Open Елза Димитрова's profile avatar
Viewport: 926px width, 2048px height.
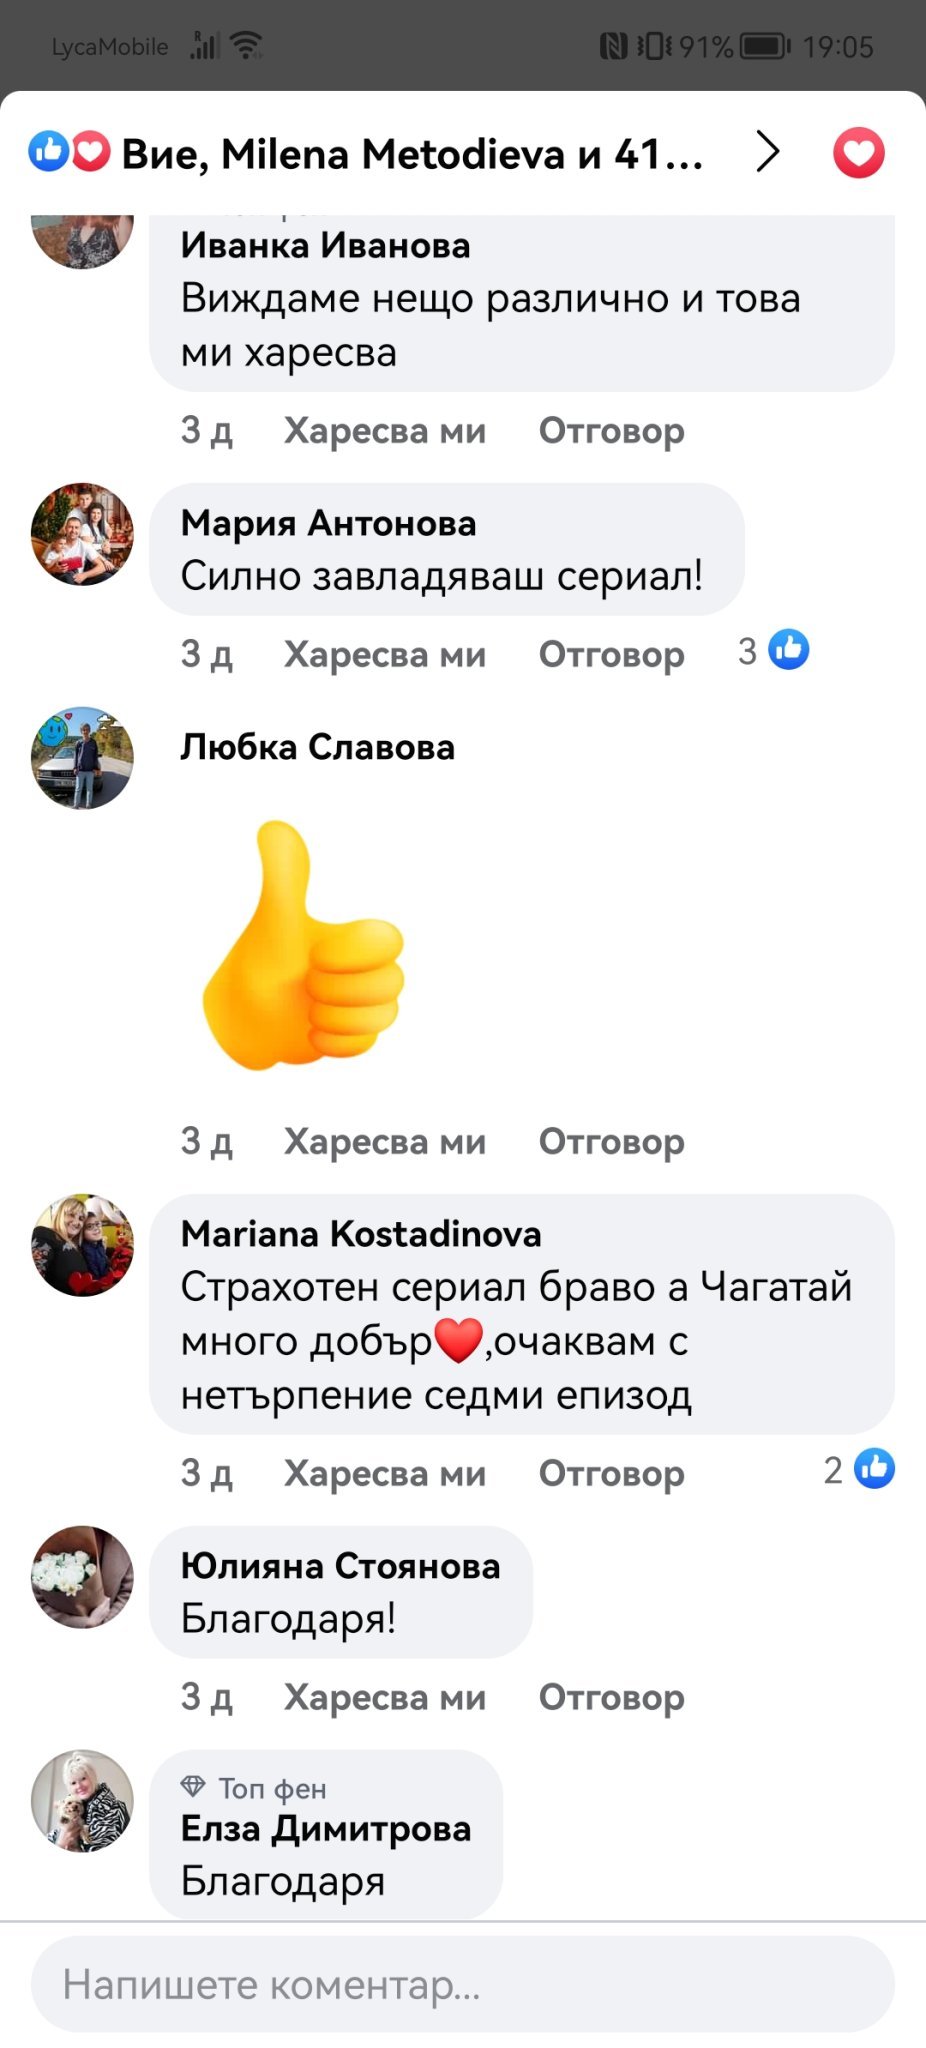pos(82,1801)
